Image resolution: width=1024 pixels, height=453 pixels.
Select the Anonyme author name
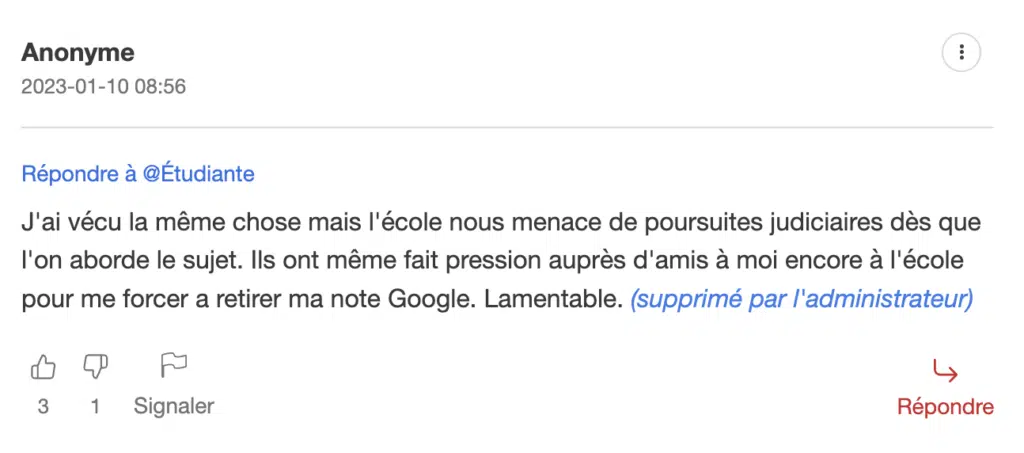78,52
